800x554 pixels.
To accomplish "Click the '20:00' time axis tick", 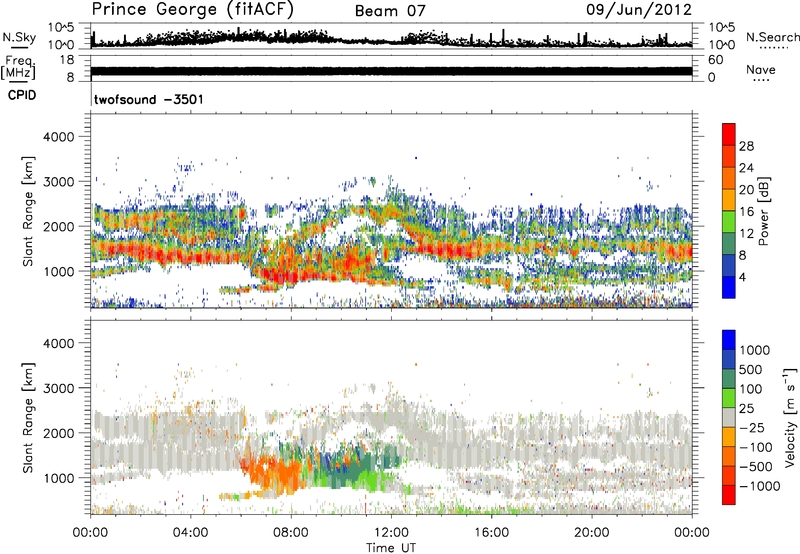I will pos(592,533).
